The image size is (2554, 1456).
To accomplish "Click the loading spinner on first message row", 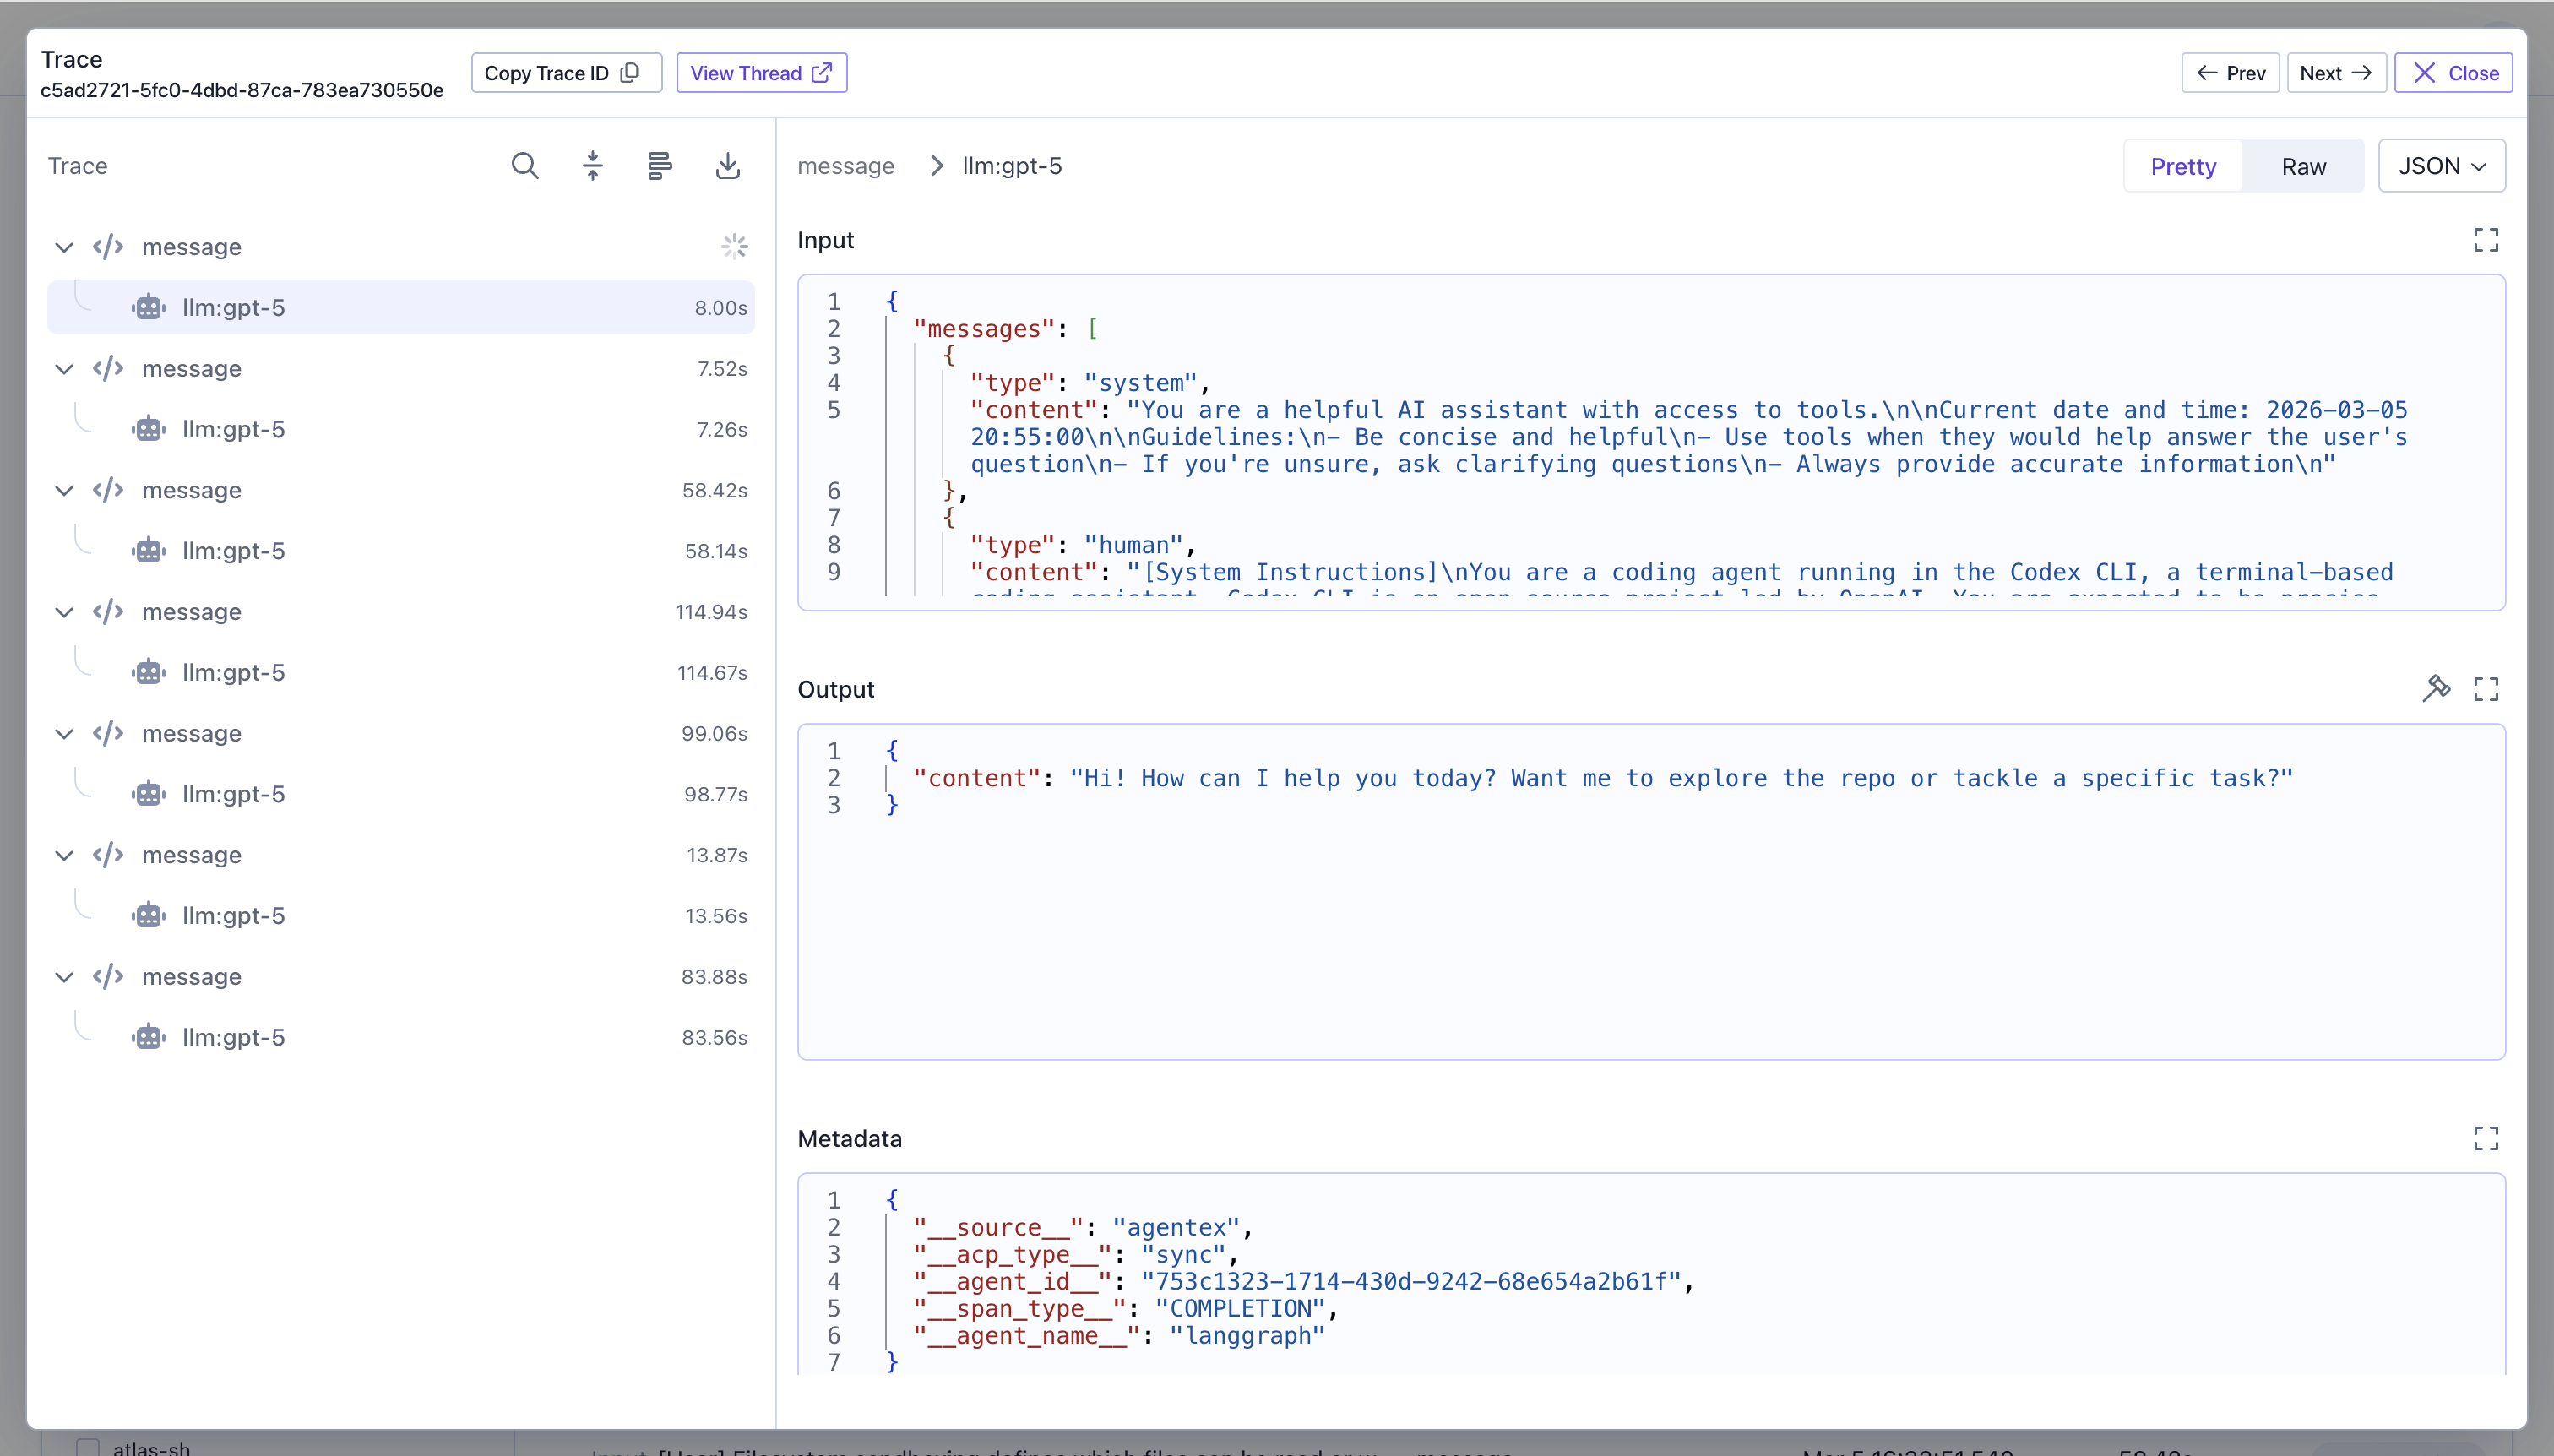I will 735,247.
